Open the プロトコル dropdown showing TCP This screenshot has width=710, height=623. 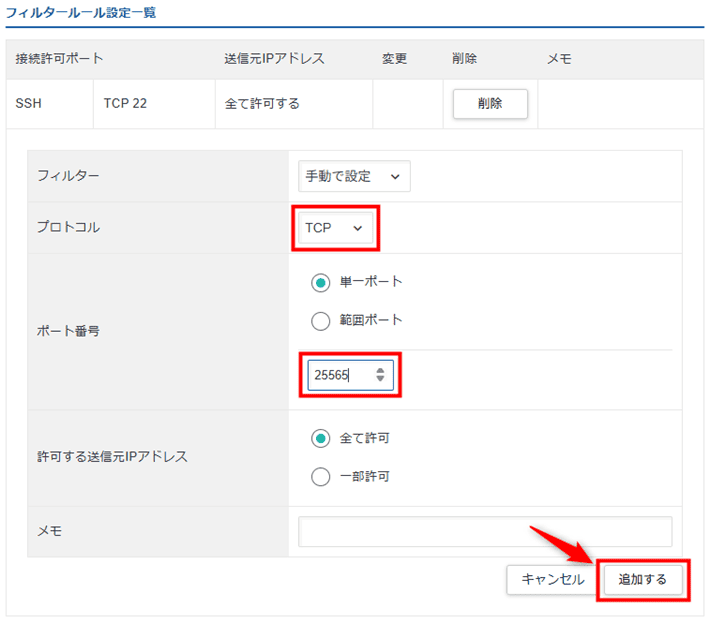point(336,228)
